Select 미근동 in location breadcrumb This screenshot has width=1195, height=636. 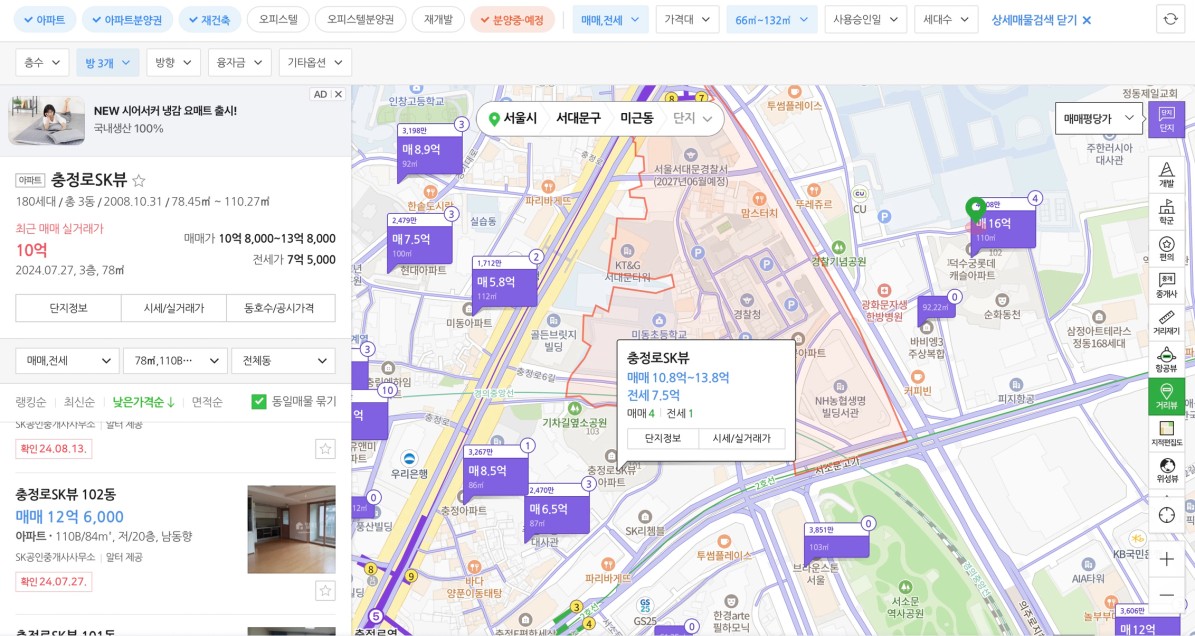tap(636, 118)
